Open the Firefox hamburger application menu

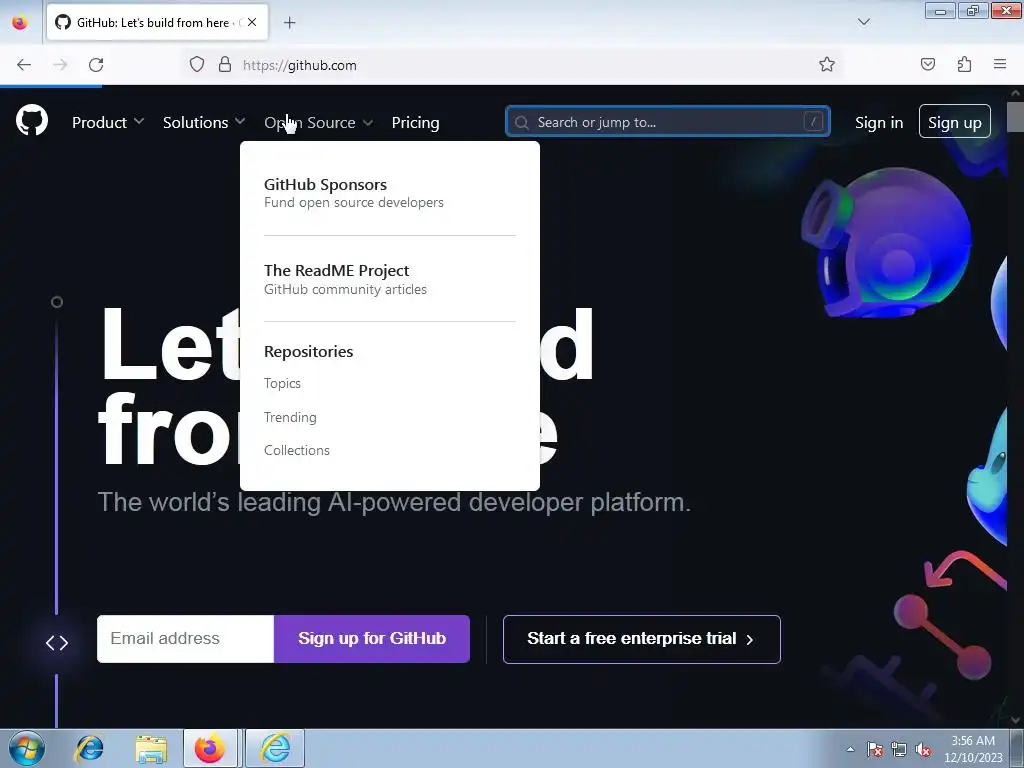tap(999, 64)
